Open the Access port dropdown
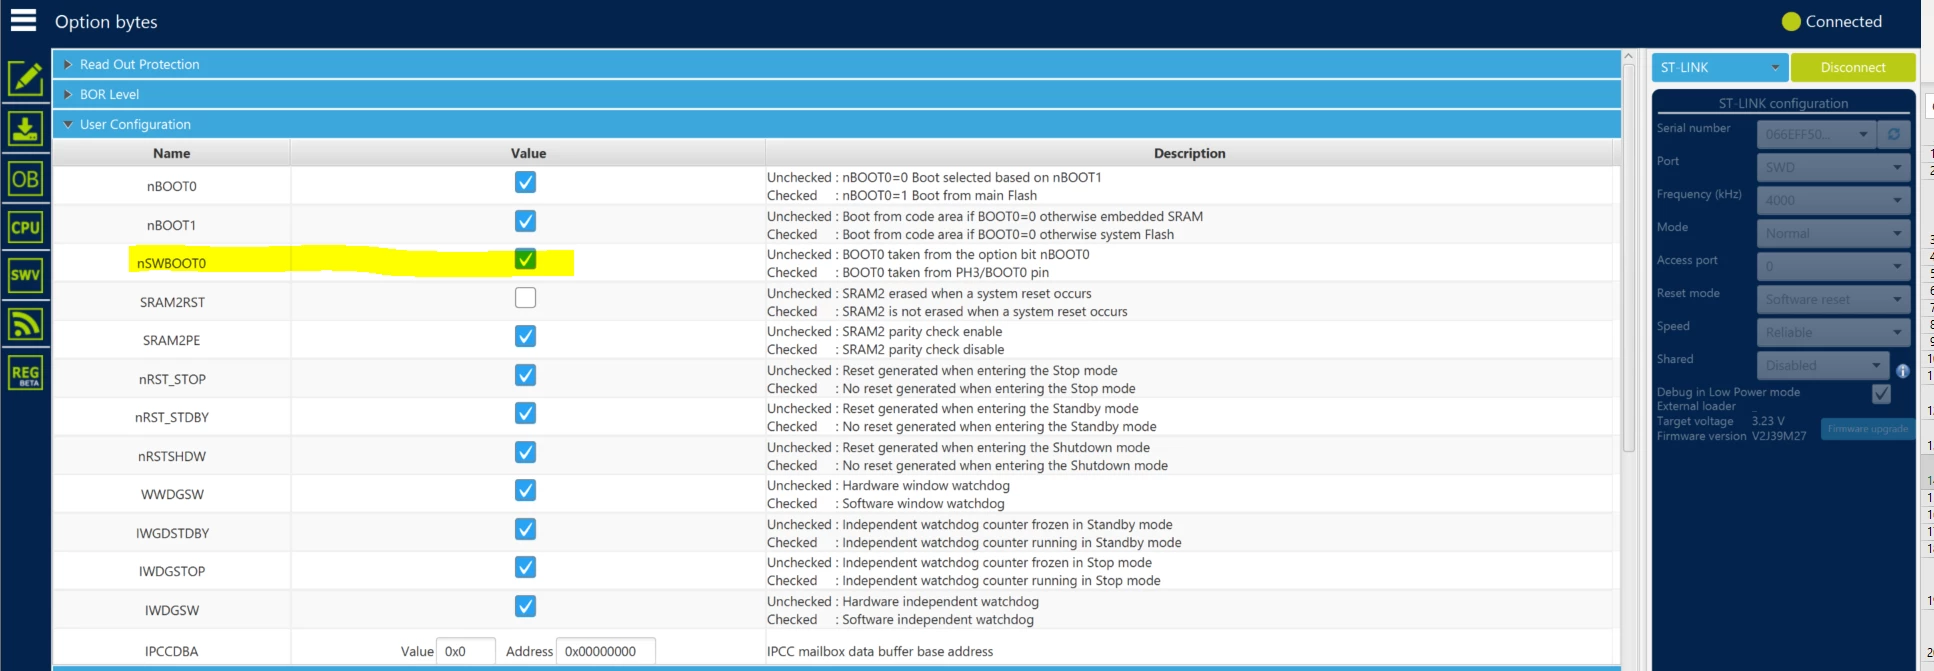Viewport: 1934px width, 671px height. [x=1833, y=266]
